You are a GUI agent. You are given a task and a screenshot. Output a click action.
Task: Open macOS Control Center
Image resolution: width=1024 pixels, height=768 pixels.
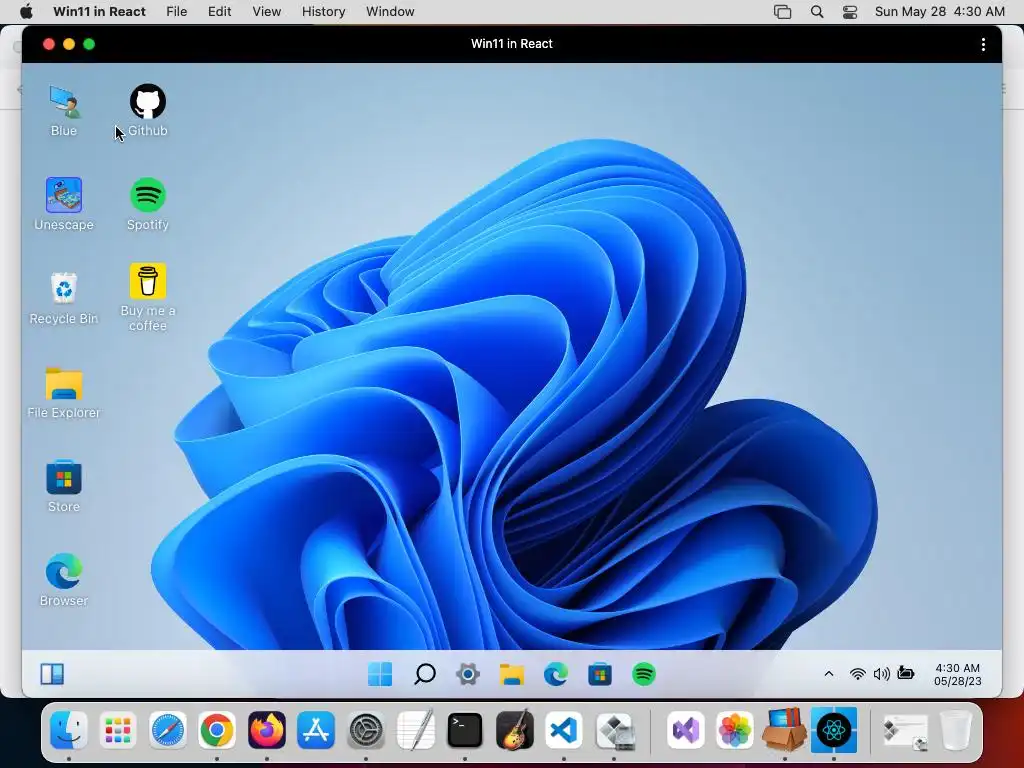850,12
